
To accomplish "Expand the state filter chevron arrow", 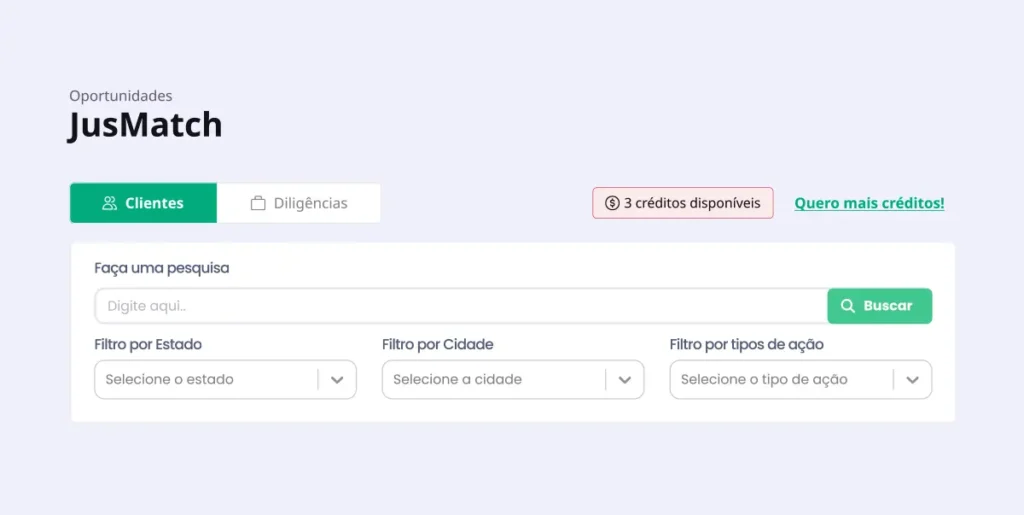I will [x=337, y=380].
